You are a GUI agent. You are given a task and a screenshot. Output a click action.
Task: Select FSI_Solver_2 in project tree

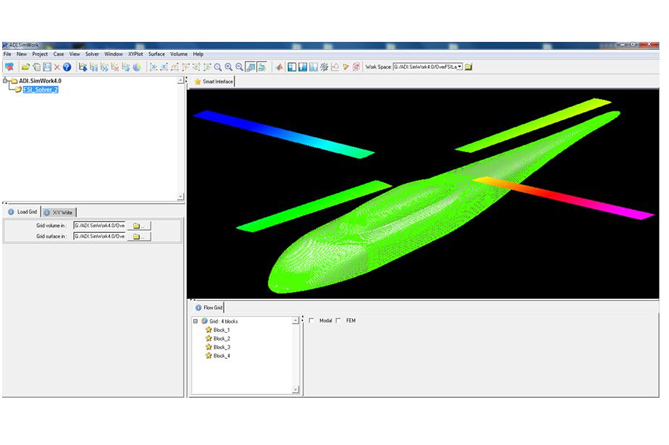(x=40, y=89)
